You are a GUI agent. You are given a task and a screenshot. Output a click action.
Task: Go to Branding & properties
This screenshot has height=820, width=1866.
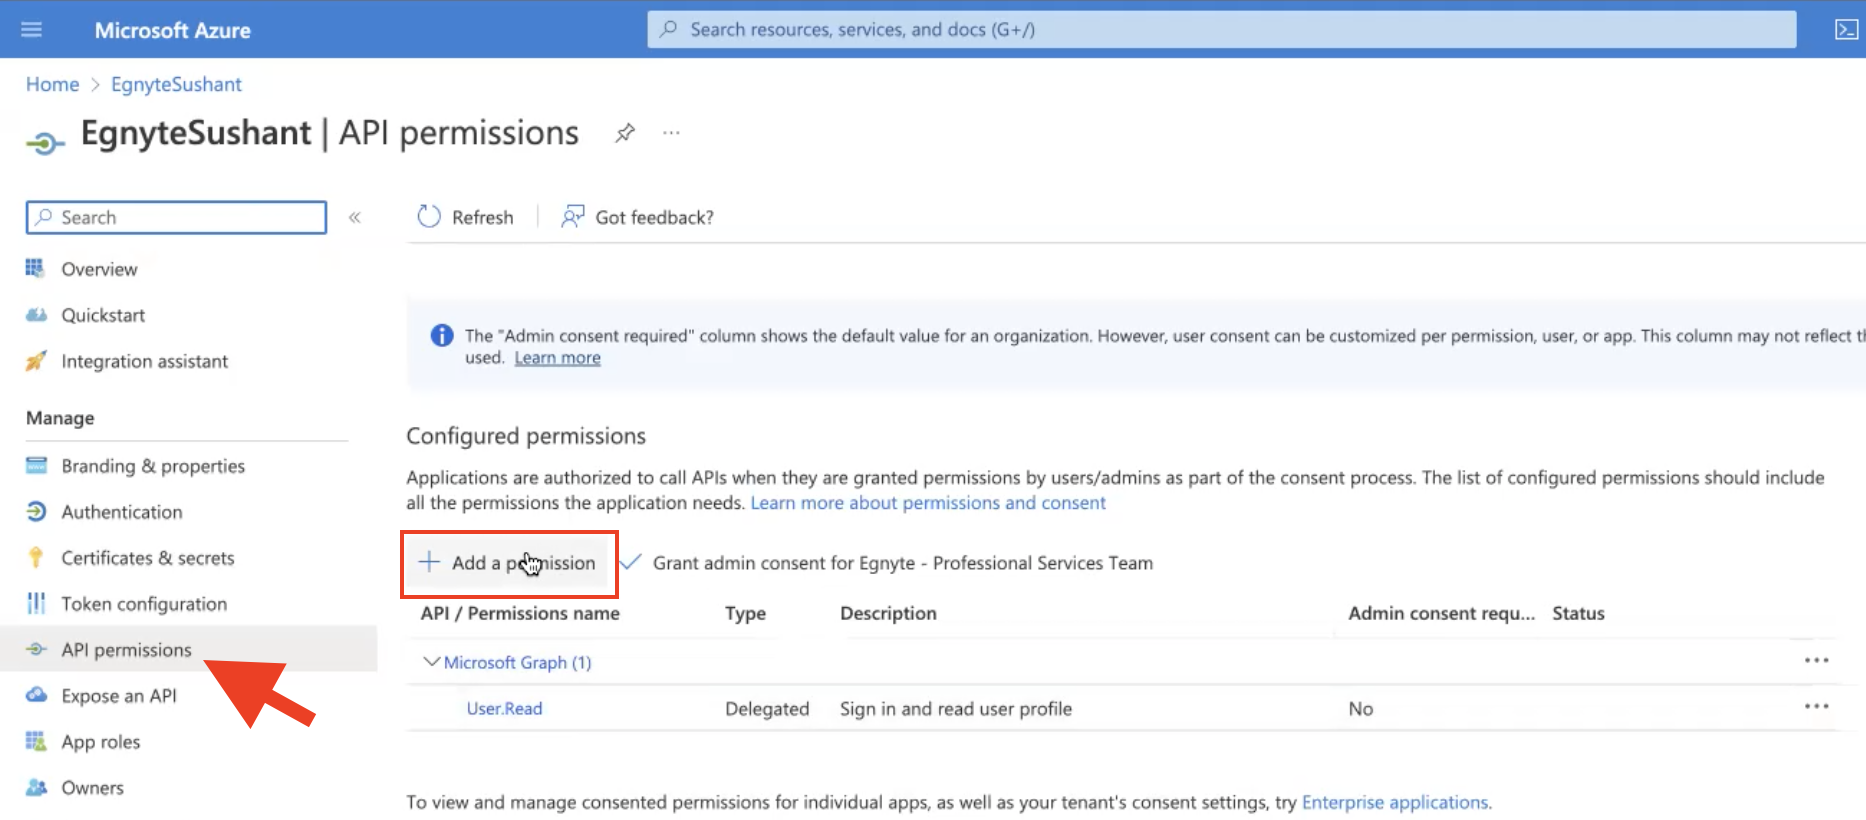(x=153, y=466)
